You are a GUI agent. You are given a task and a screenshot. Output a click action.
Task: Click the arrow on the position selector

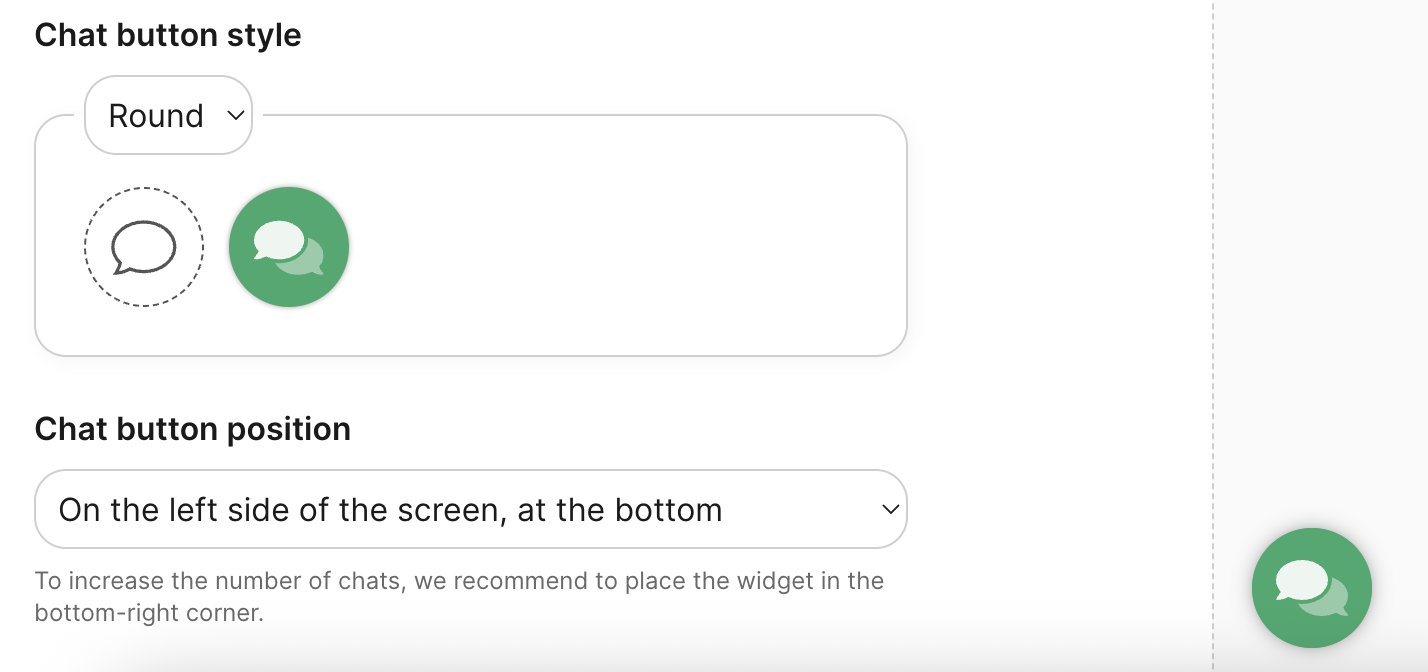coord(890,509)
